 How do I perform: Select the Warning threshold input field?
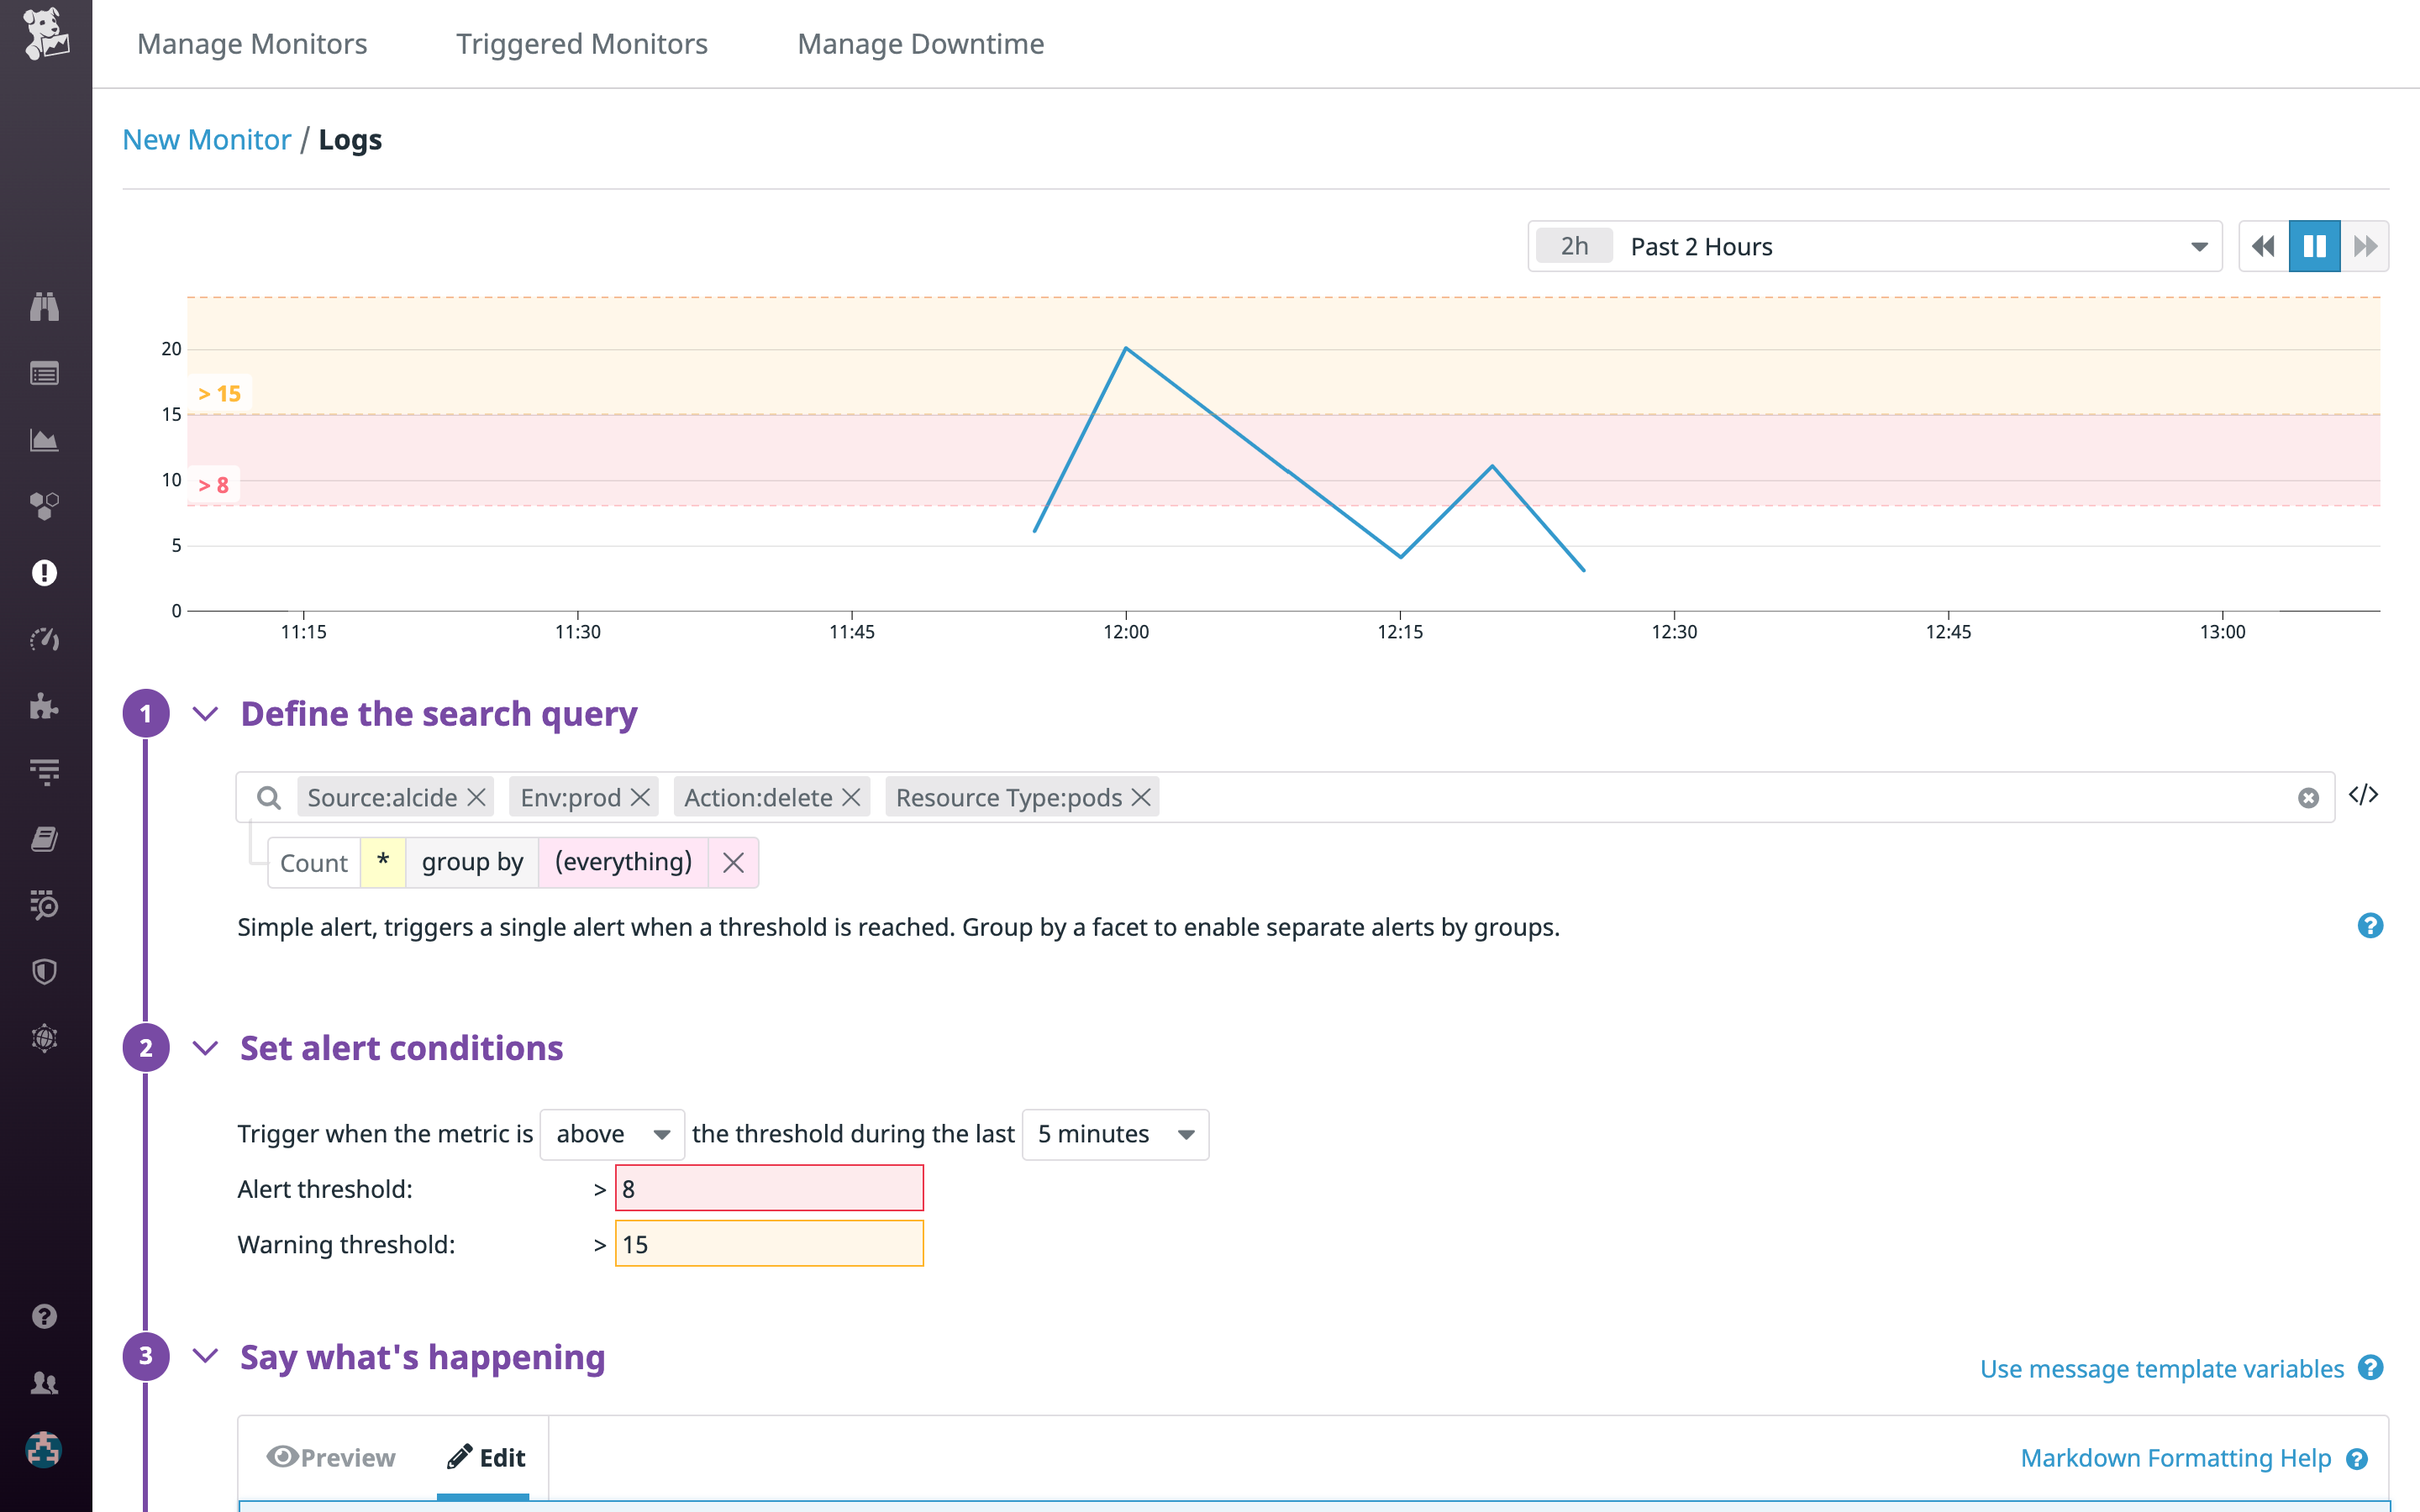pos(769,1243)
